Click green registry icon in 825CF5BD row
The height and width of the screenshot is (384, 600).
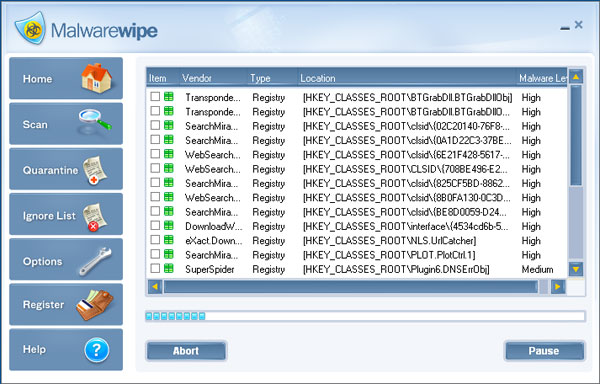pos(168,182)
